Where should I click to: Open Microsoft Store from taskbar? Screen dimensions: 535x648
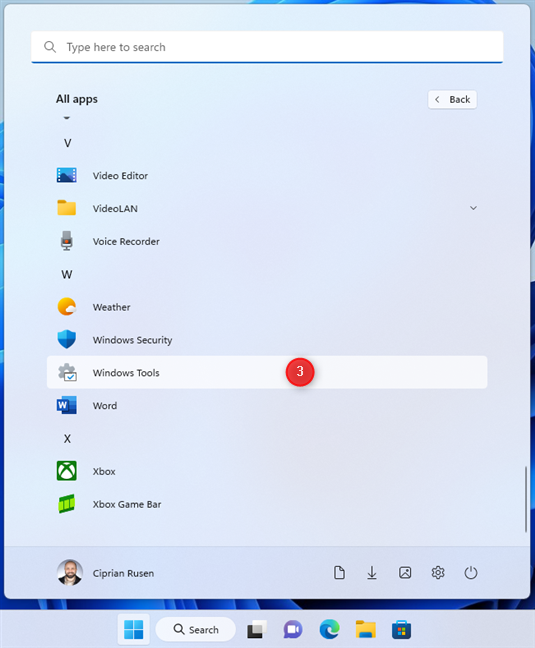point(402,629)
